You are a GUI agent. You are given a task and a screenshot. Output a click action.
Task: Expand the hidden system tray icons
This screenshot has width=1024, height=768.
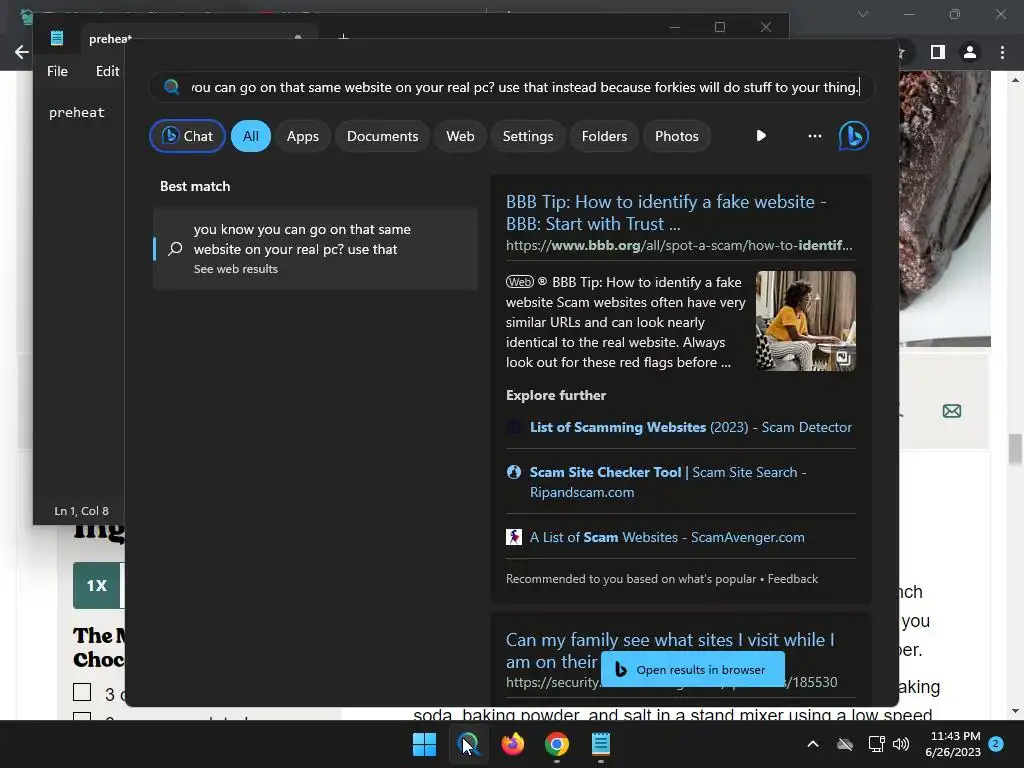(813, 744)
